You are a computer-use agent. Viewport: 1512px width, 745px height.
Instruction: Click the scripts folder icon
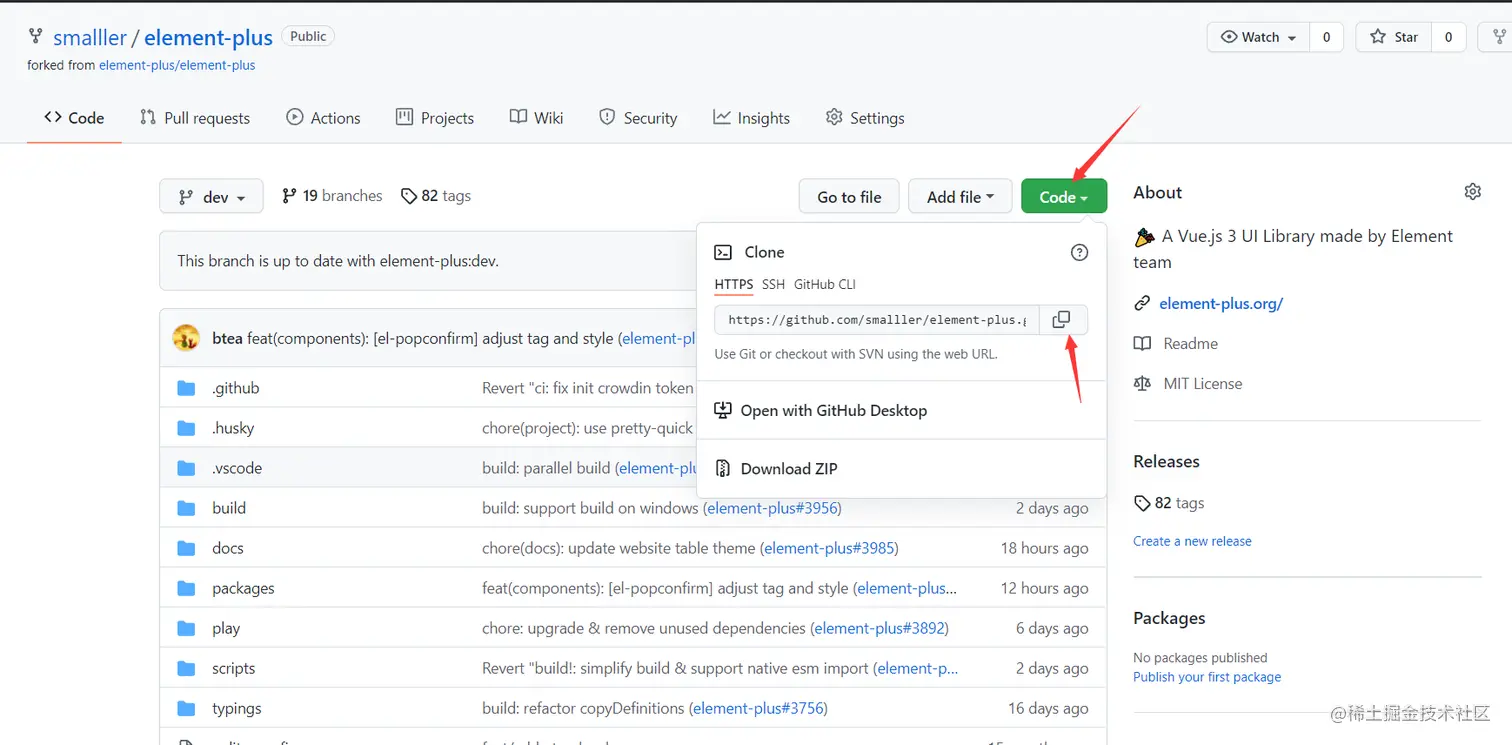(x=186, y=668)
